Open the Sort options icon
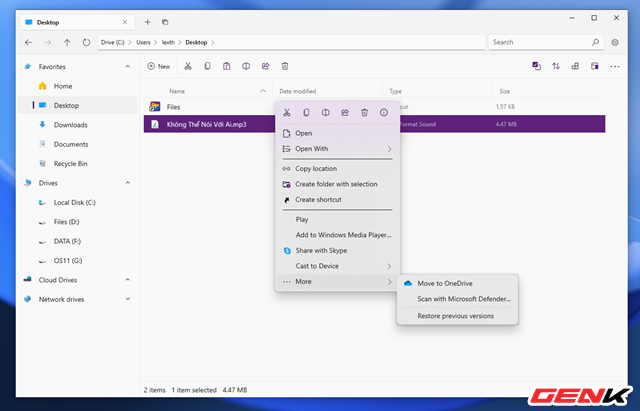 point(556,66)
